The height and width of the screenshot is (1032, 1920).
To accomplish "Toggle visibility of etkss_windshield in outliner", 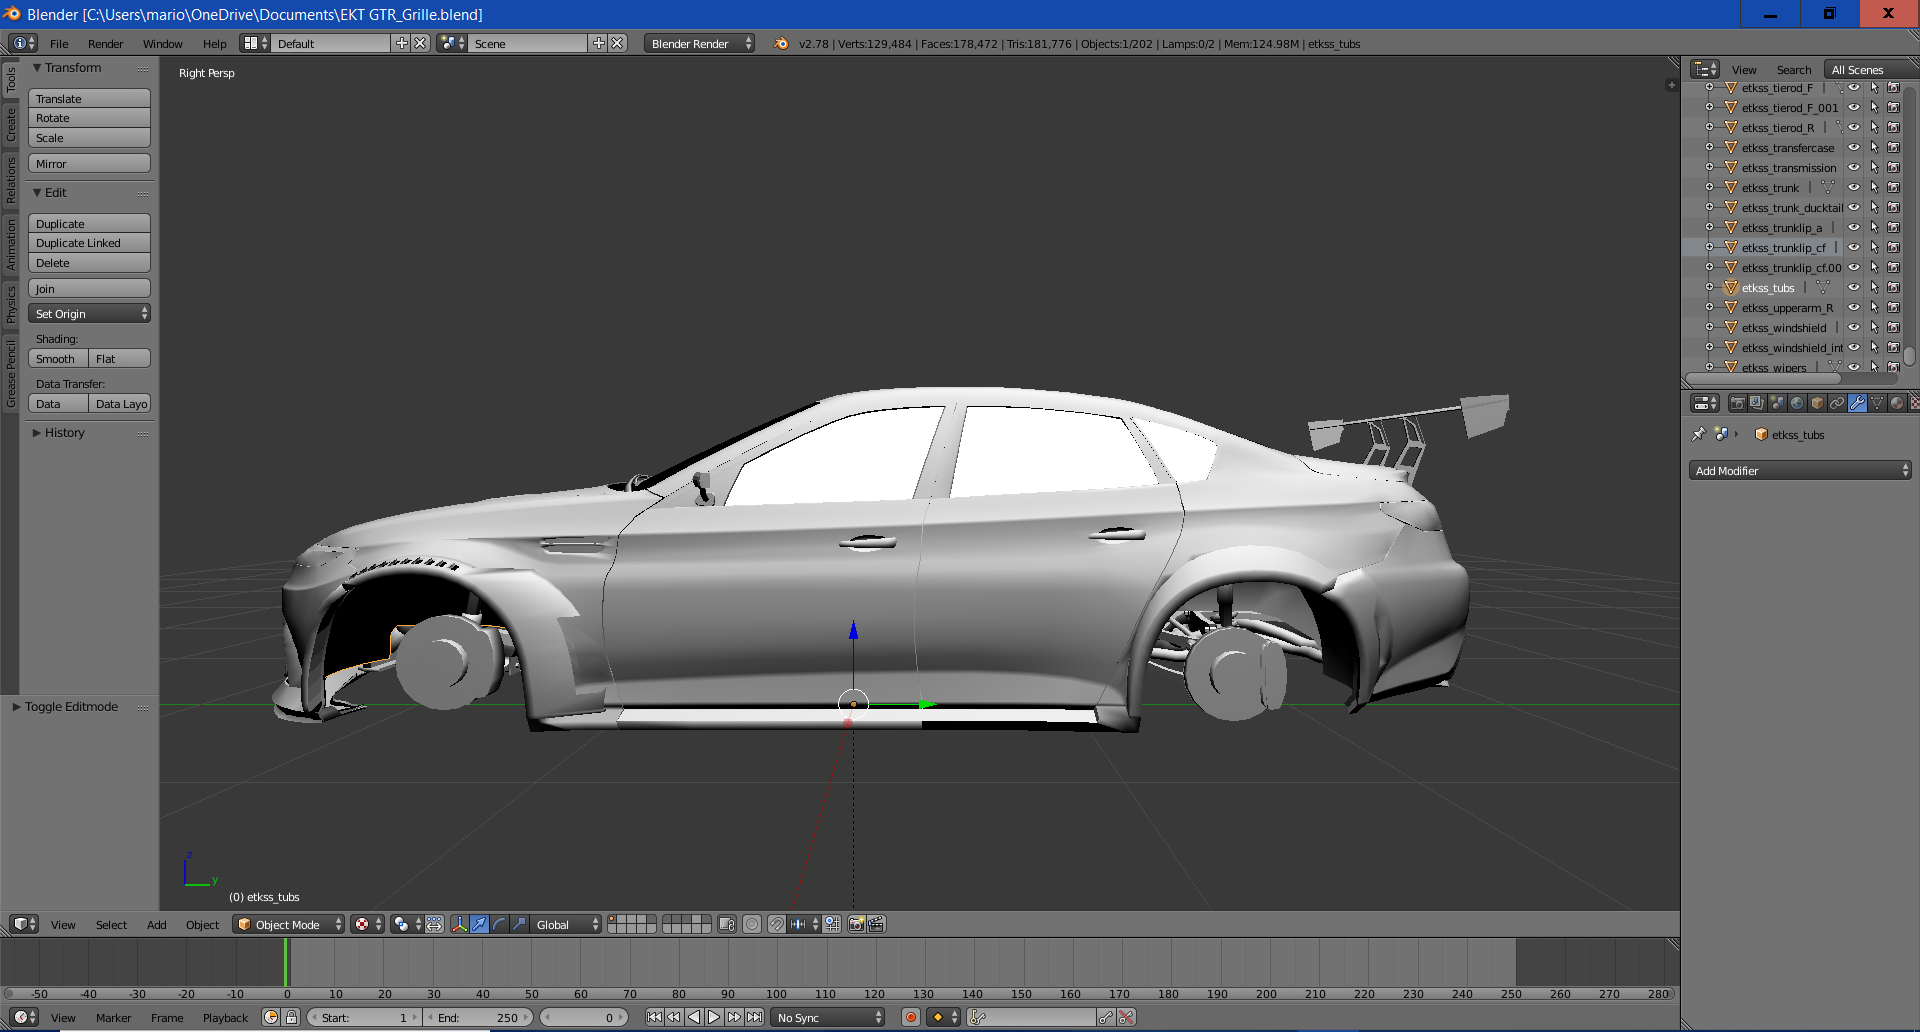I will point(1854,328).
